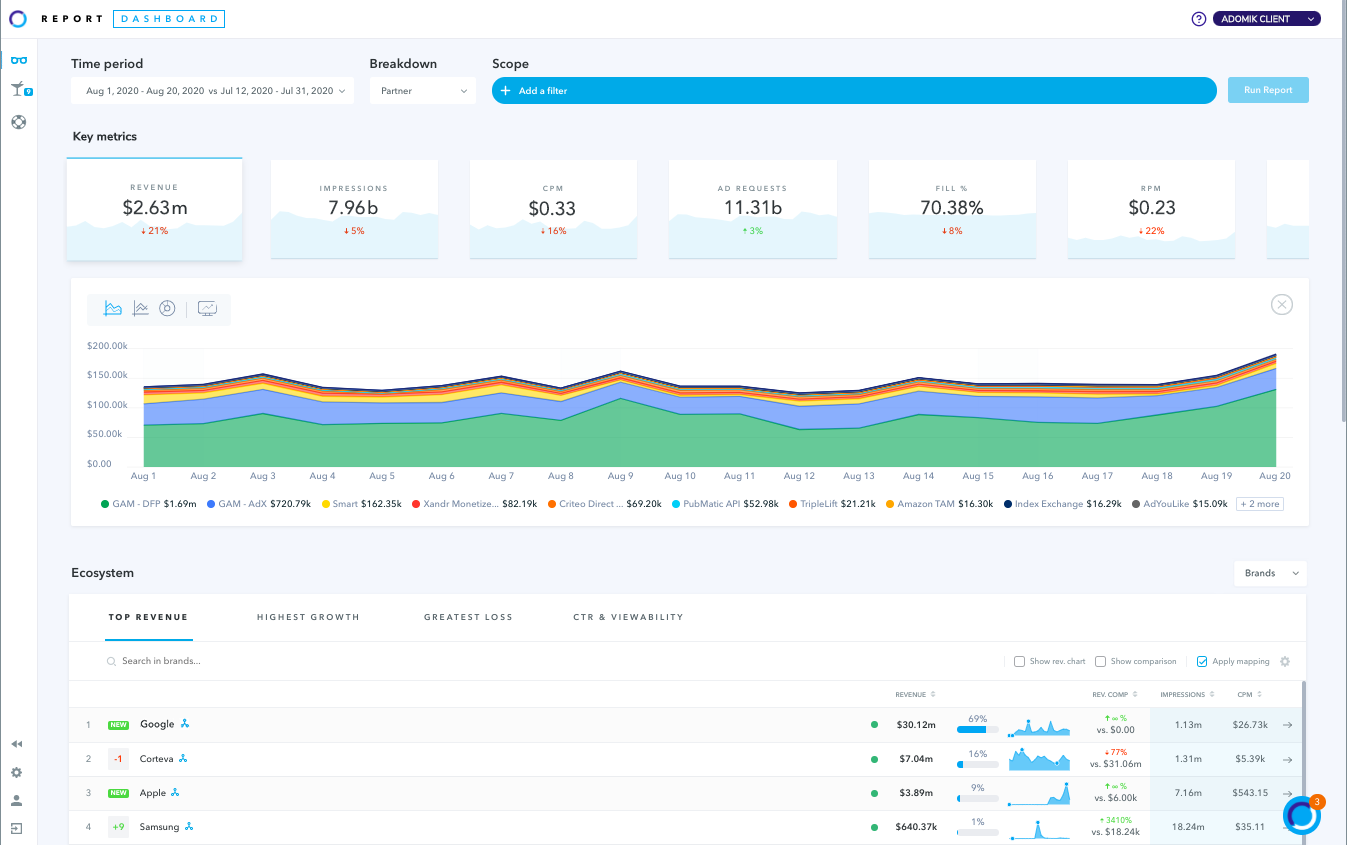Focus the Search in brands field
The image size is (1347, 845).
[162, 661]
